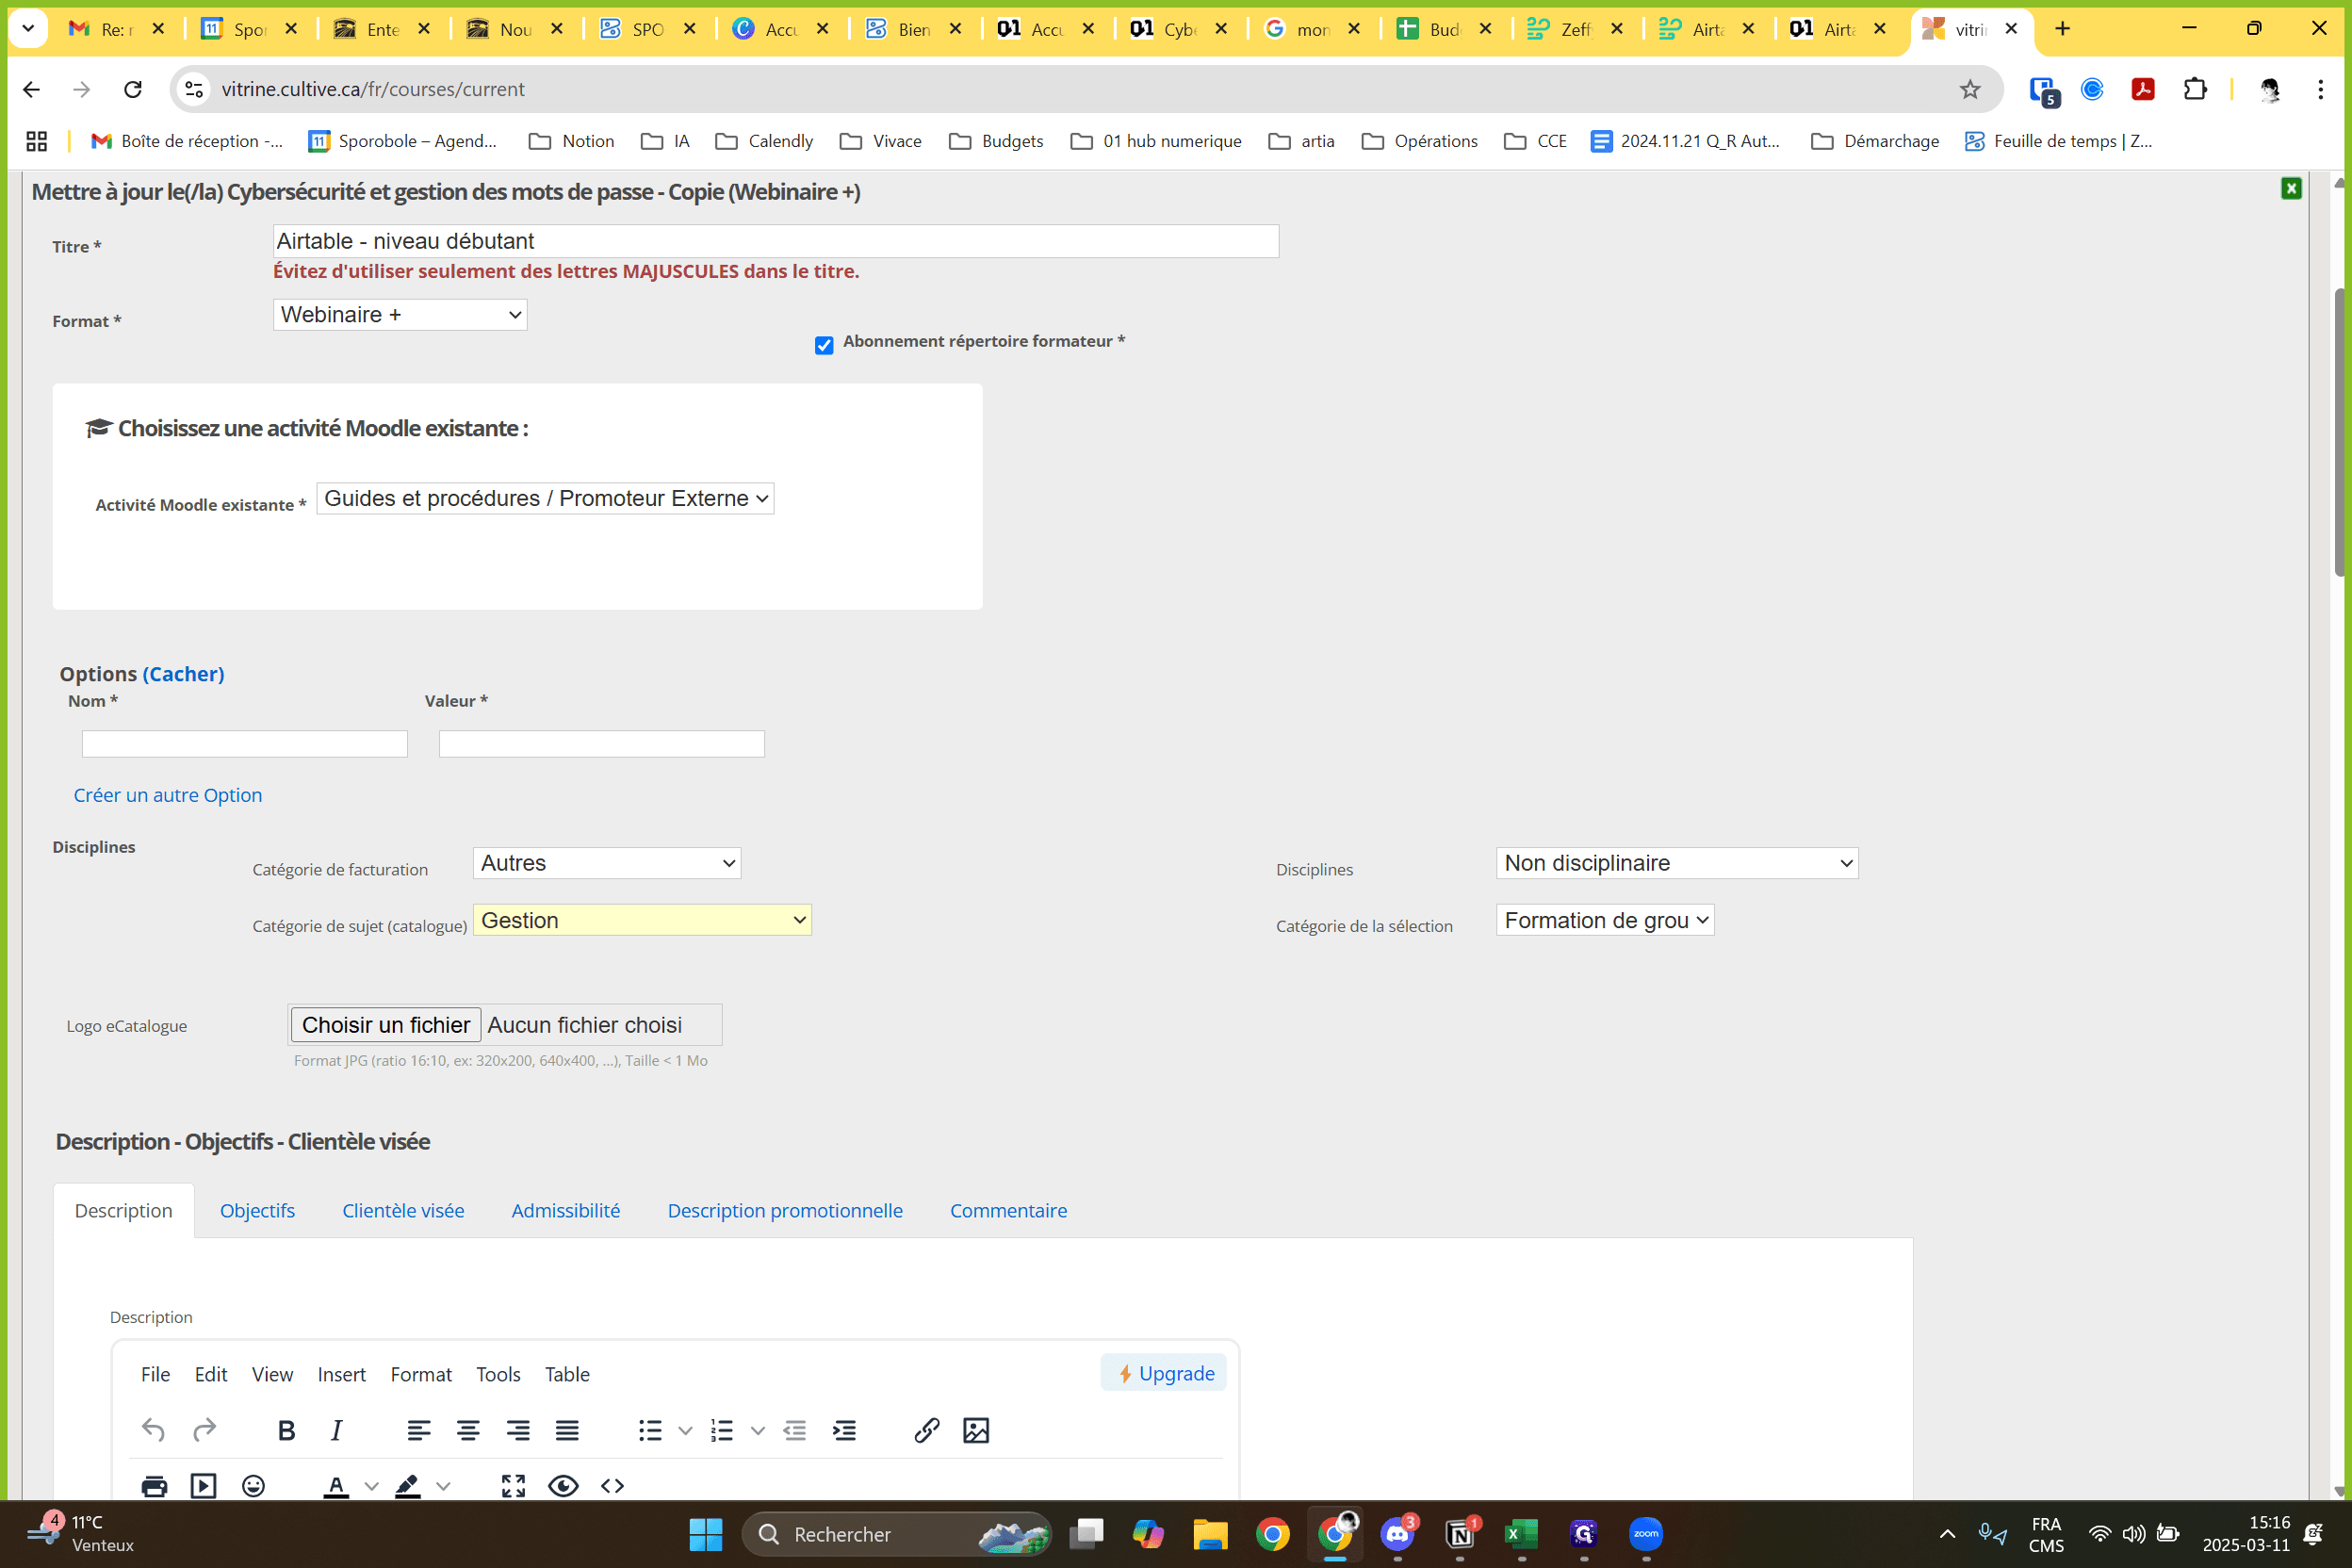The image size is (2352, 1568).
Task: Expand numbered list style options arrow
Action: pos(757,1430)
